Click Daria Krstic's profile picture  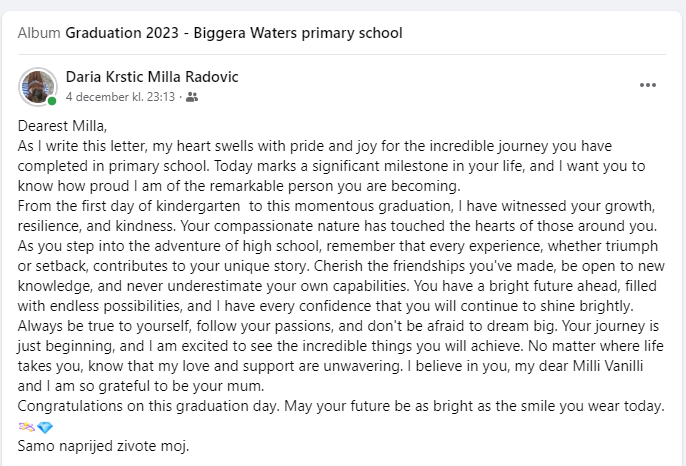pos(37,86)
